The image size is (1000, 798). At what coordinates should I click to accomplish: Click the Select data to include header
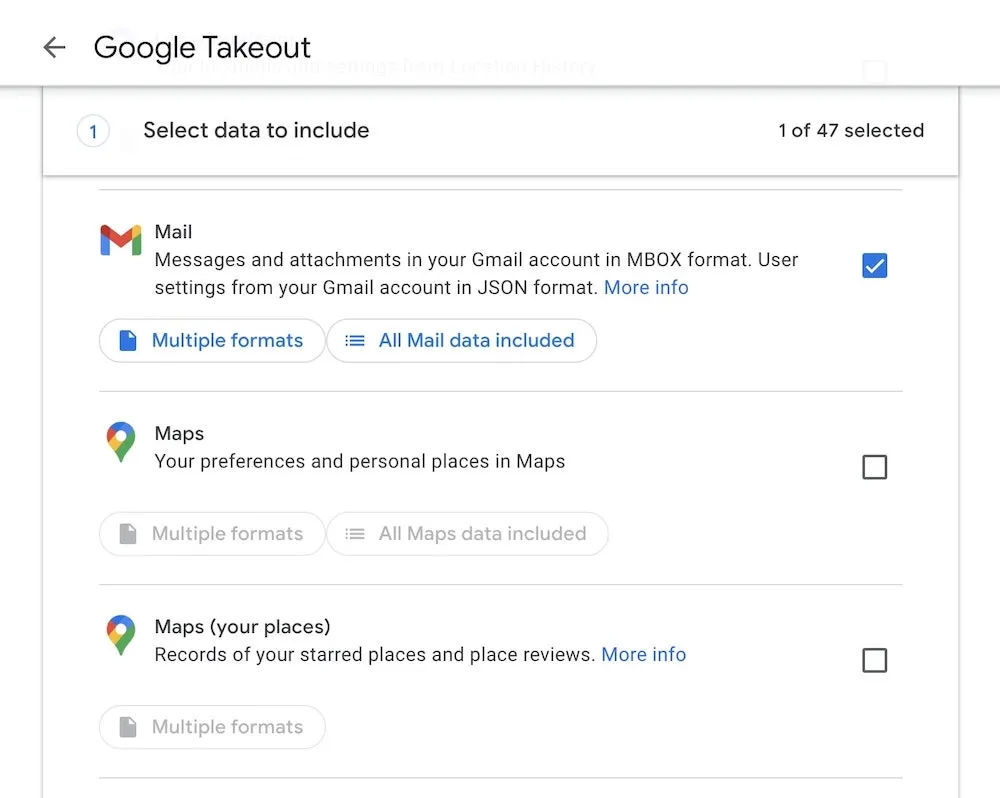click(x=256, y=130)
